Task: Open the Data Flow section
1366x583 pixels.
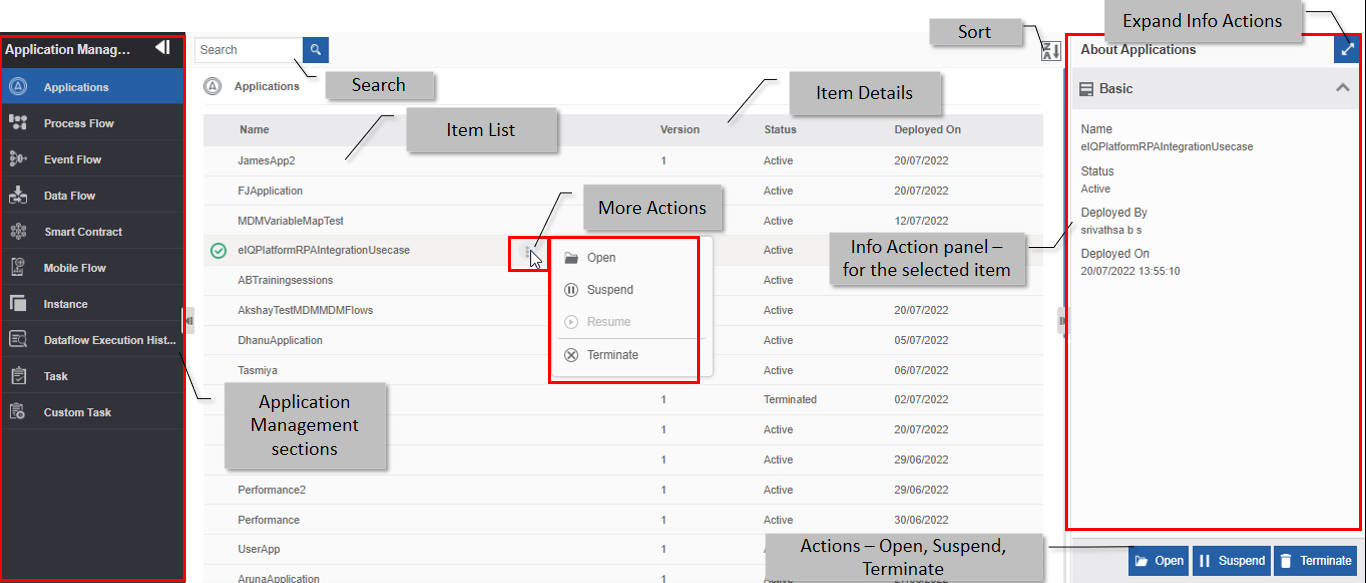Action: [92, 195]
